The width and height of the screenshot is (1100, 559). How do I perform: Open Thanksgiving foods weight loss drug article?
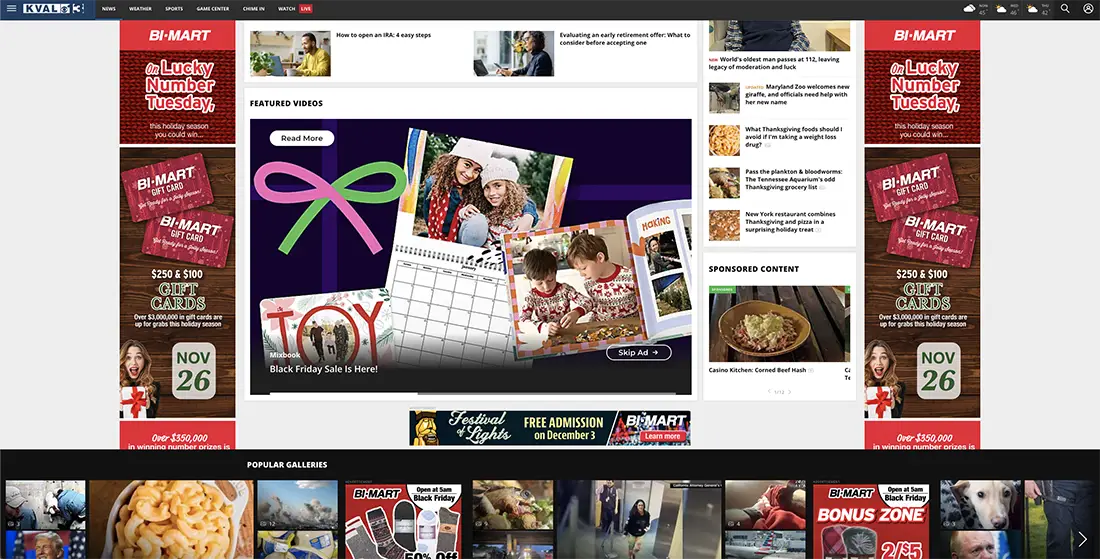click(793, 137)
